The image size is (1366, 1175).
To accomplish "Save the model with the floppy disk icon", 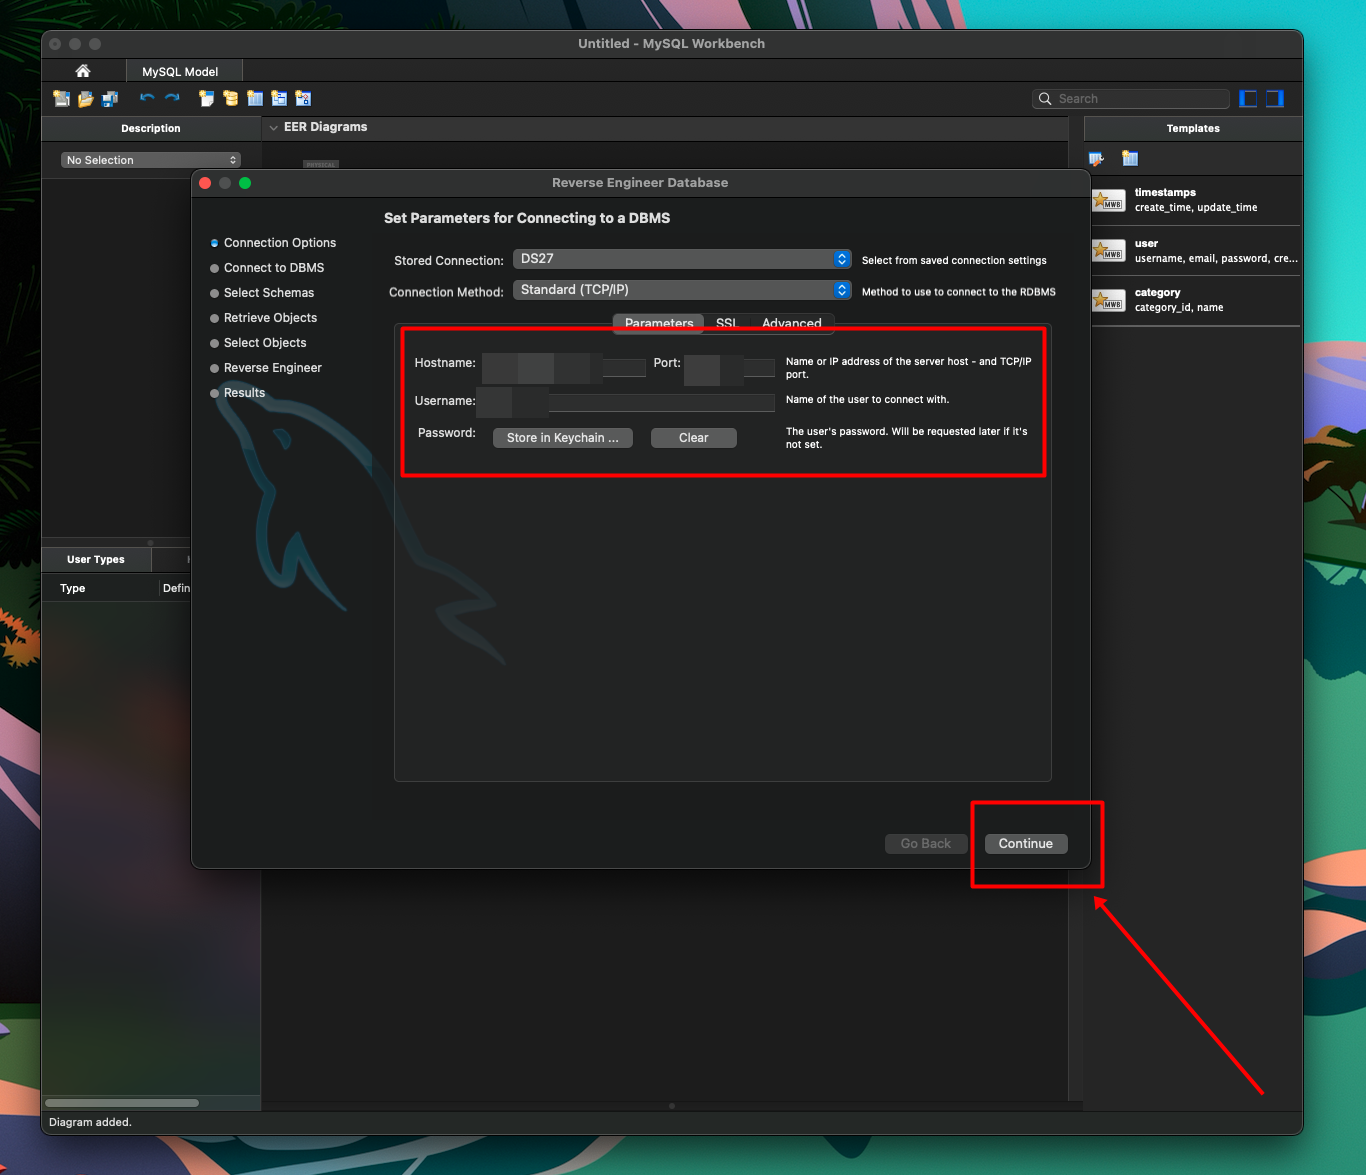I will 110,98.
